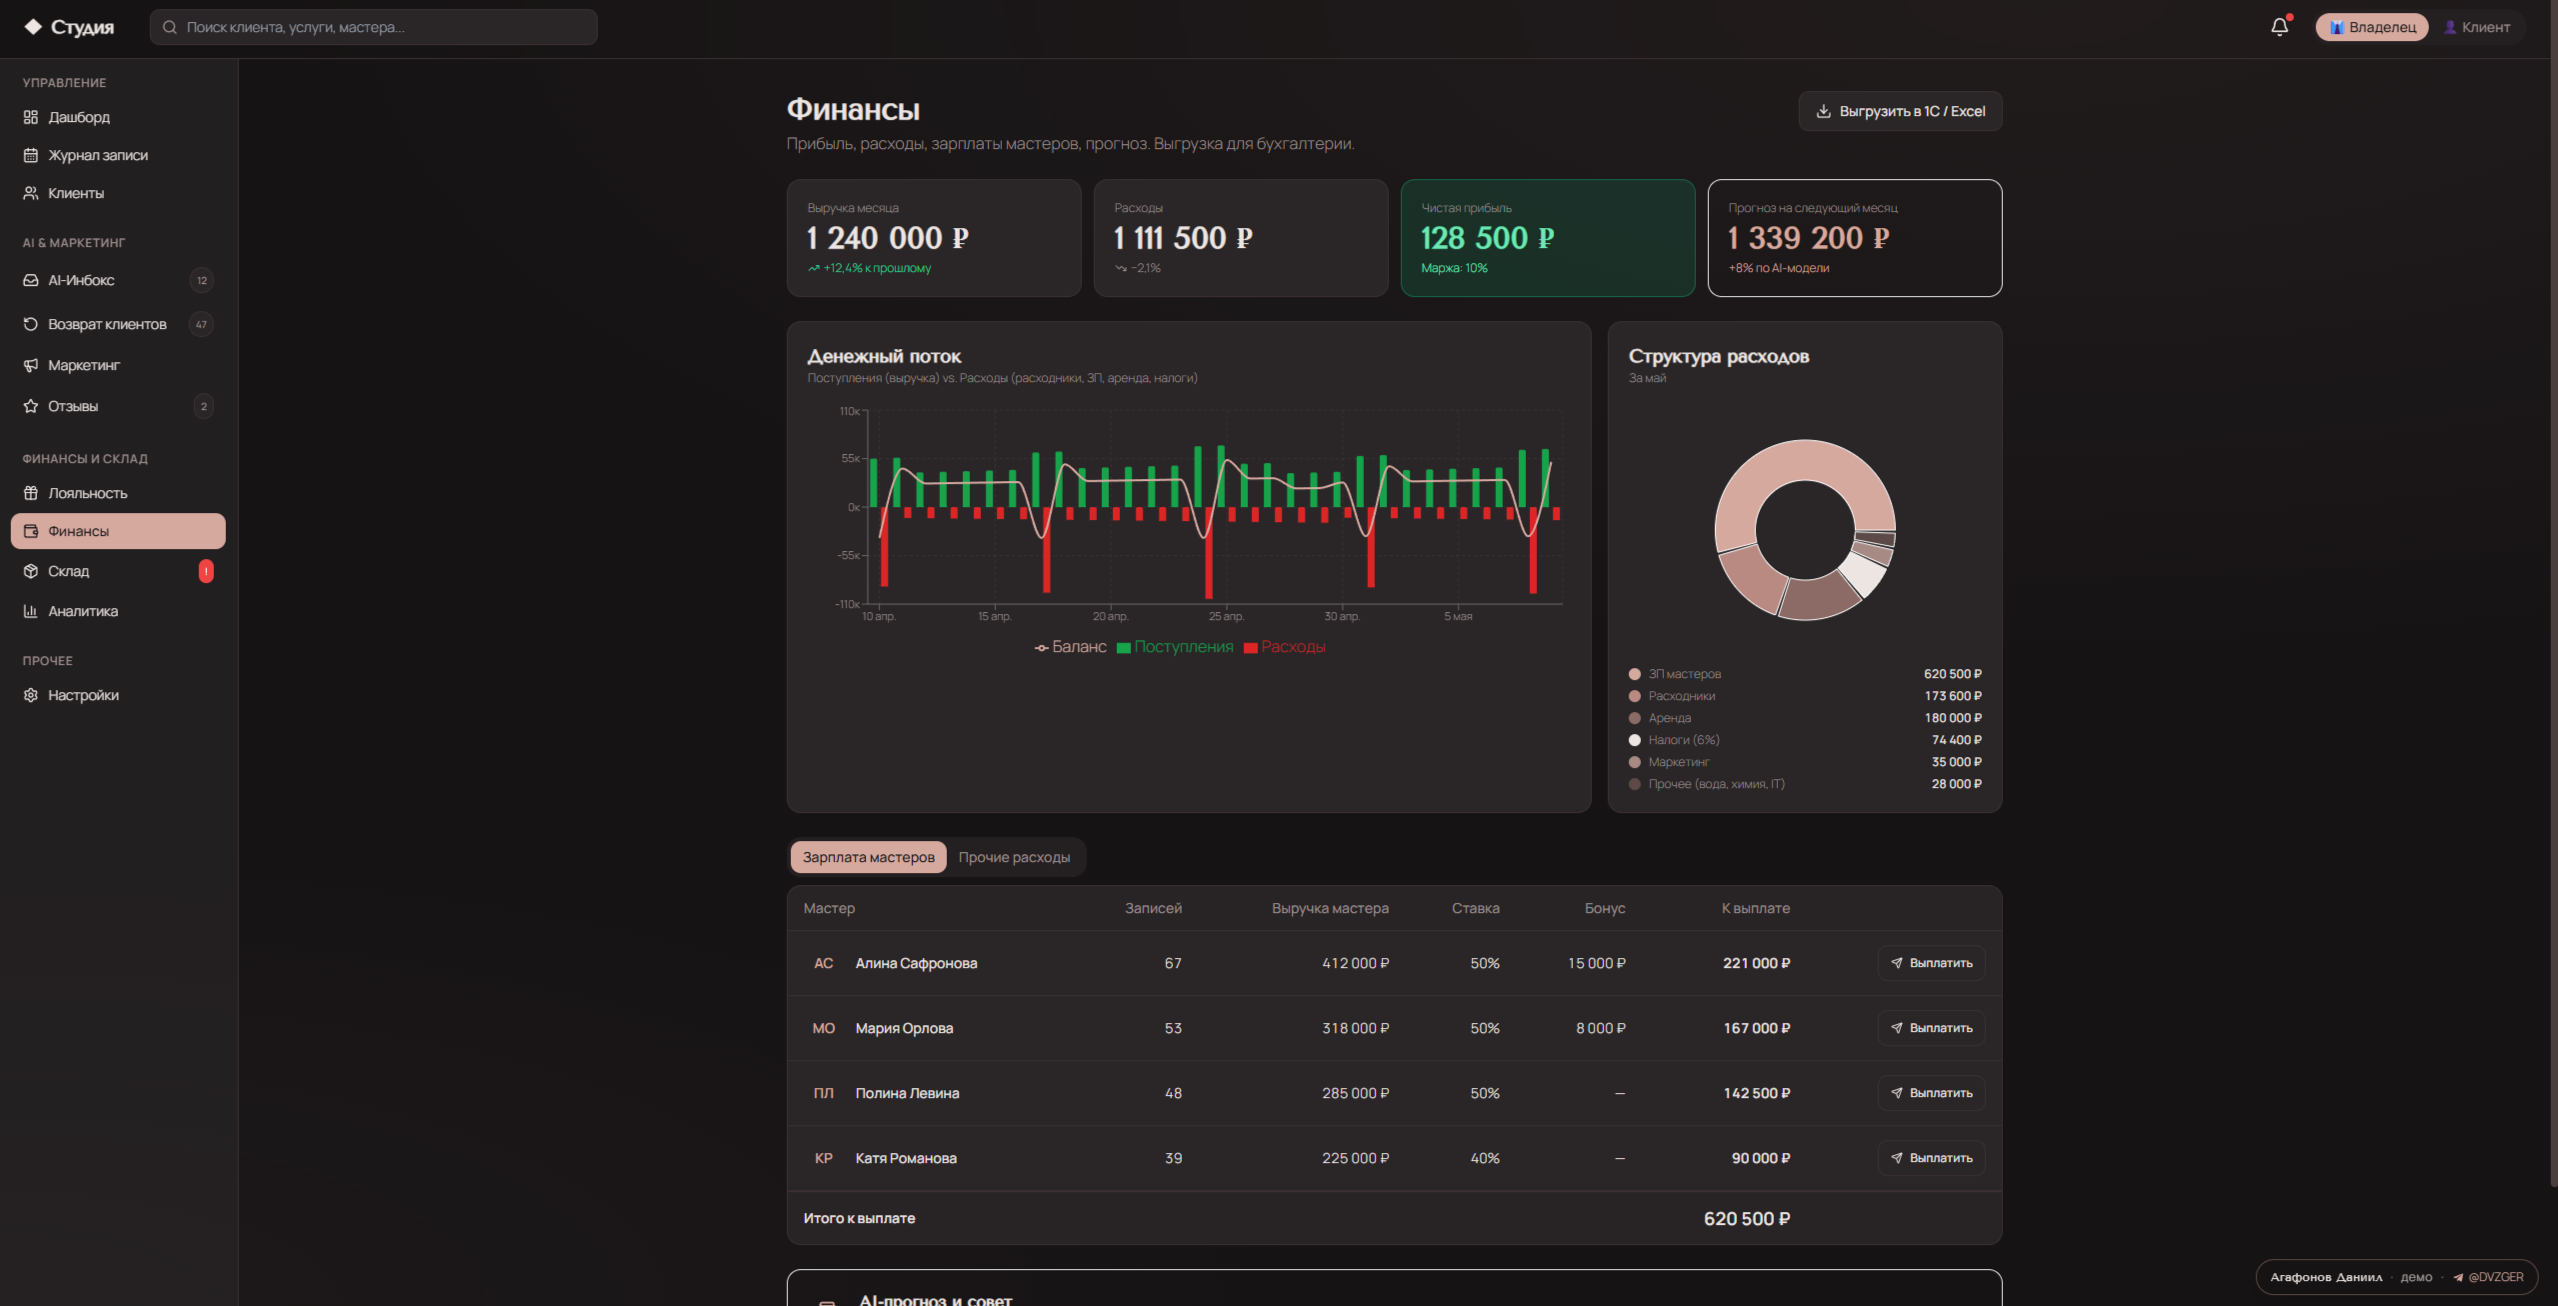
Task: Click the AC avatar of Алина Сафронова
Action: 824,963
